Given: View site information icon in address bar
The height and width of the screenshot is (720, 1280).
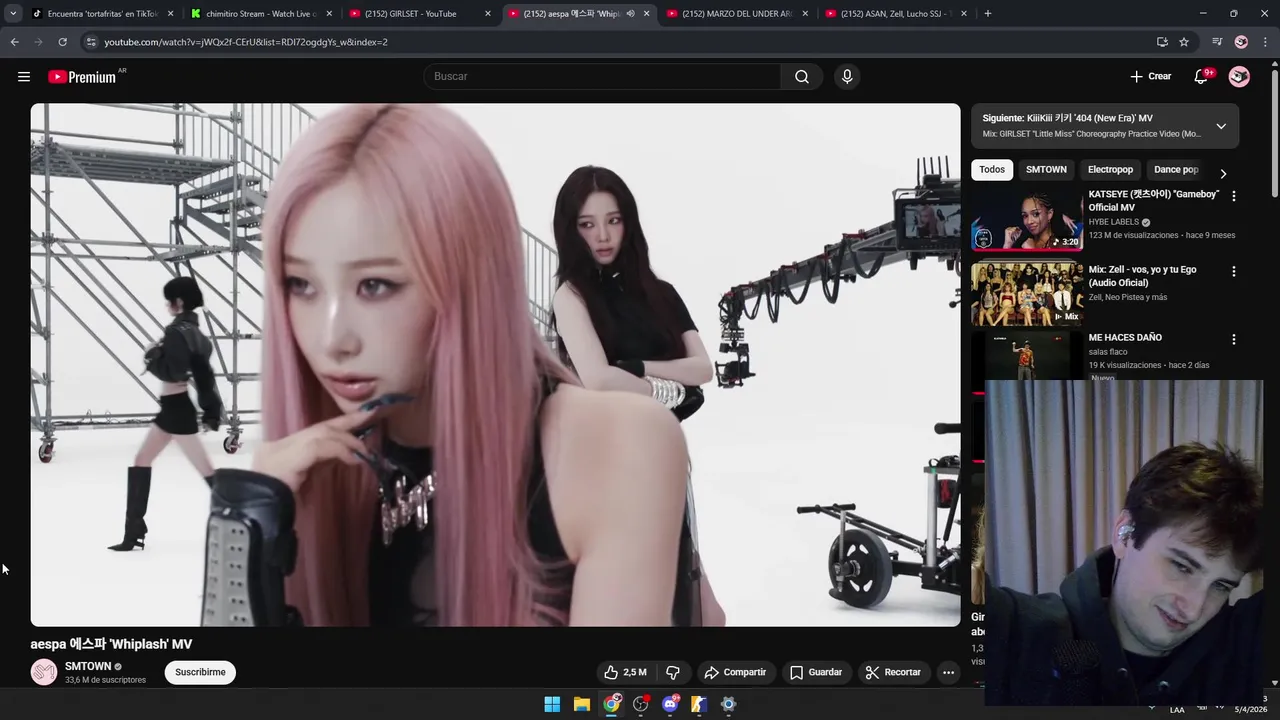Looking at the screenshot, I should (x=91, y=42).
